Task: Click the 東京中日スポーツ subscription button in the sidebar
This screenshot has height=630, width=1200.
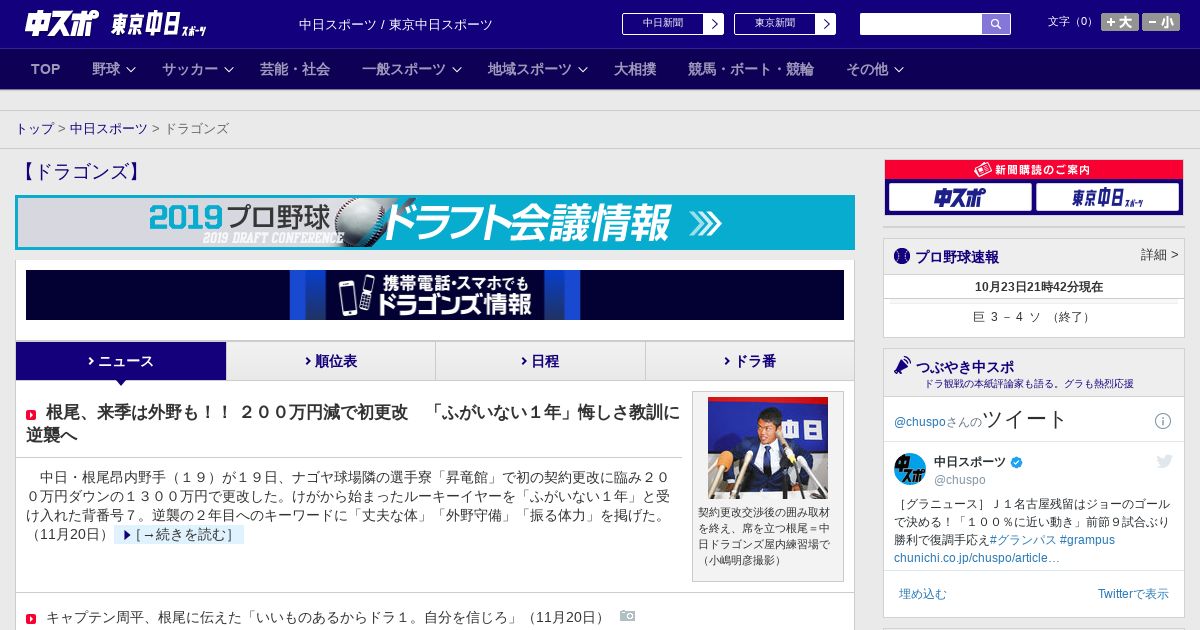Action: pos(1107,197)
